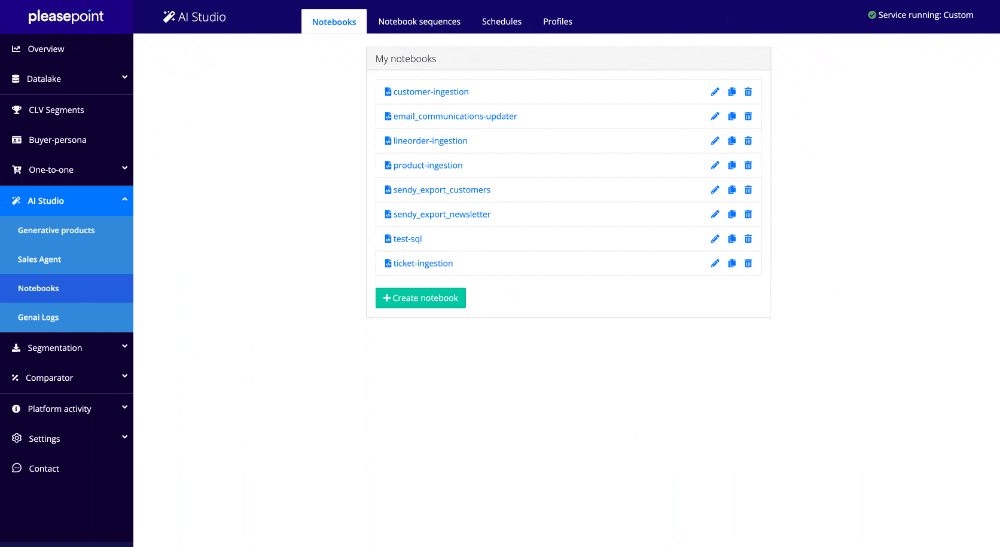Copy sendy_export_newsletter notebook icon

(732, 214)
